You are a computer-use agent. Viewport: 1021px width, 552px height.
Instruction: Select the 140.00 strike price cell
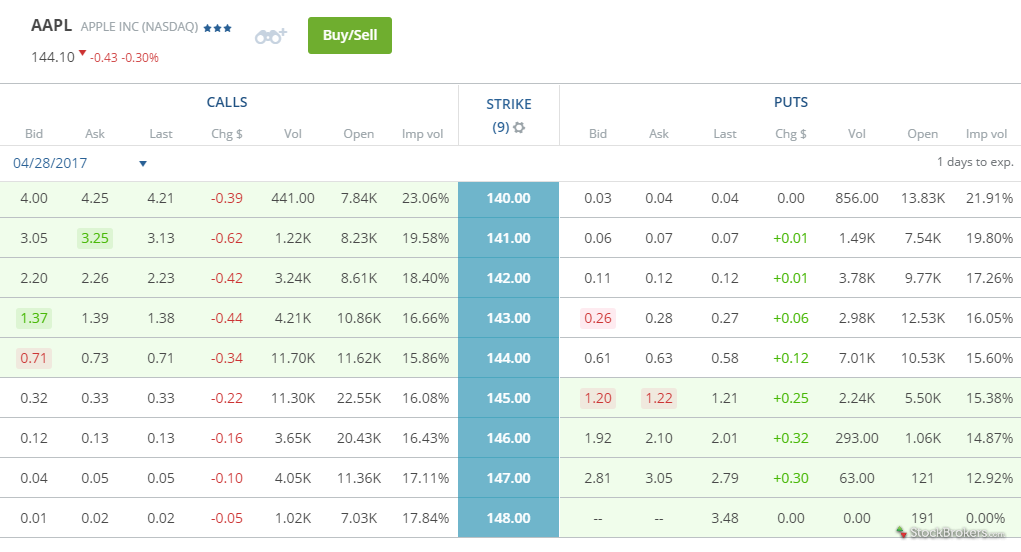coord(509,199)
